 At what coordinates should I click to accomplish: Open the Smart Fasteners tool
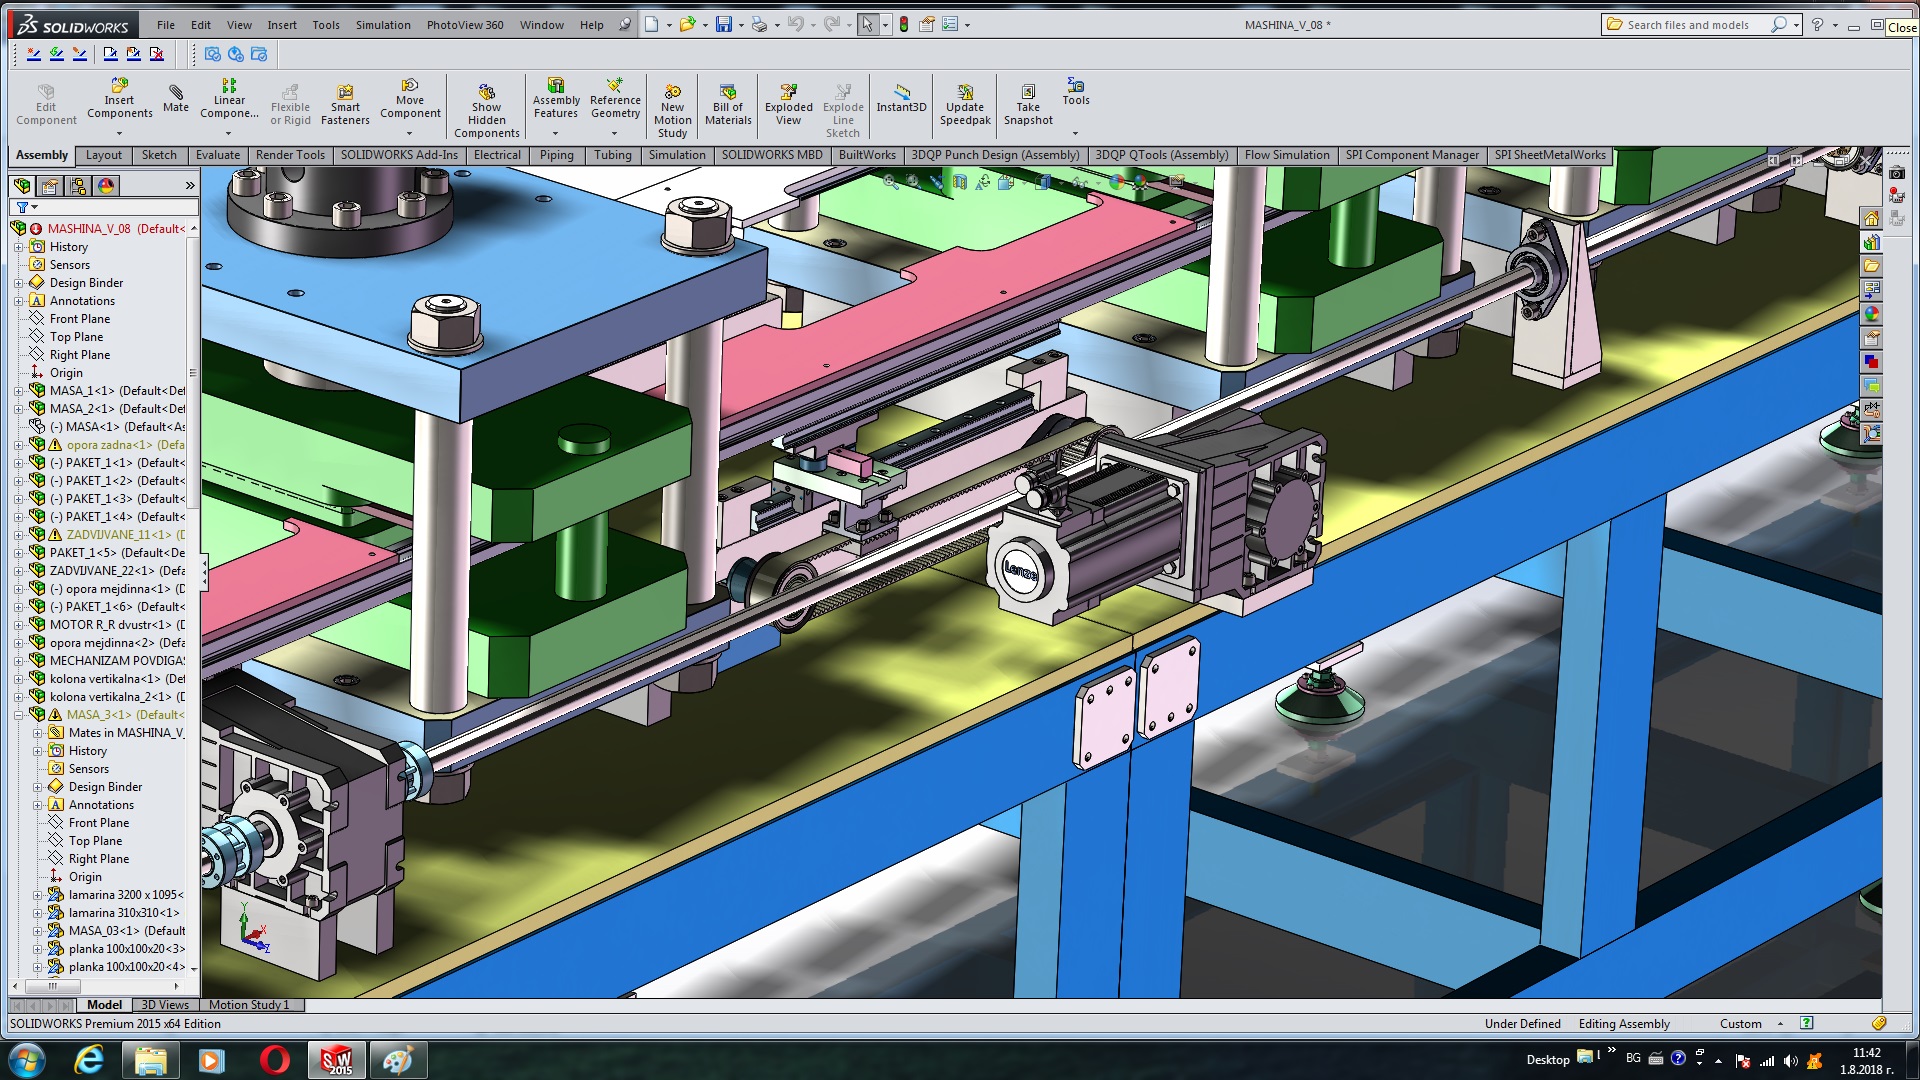345,93
